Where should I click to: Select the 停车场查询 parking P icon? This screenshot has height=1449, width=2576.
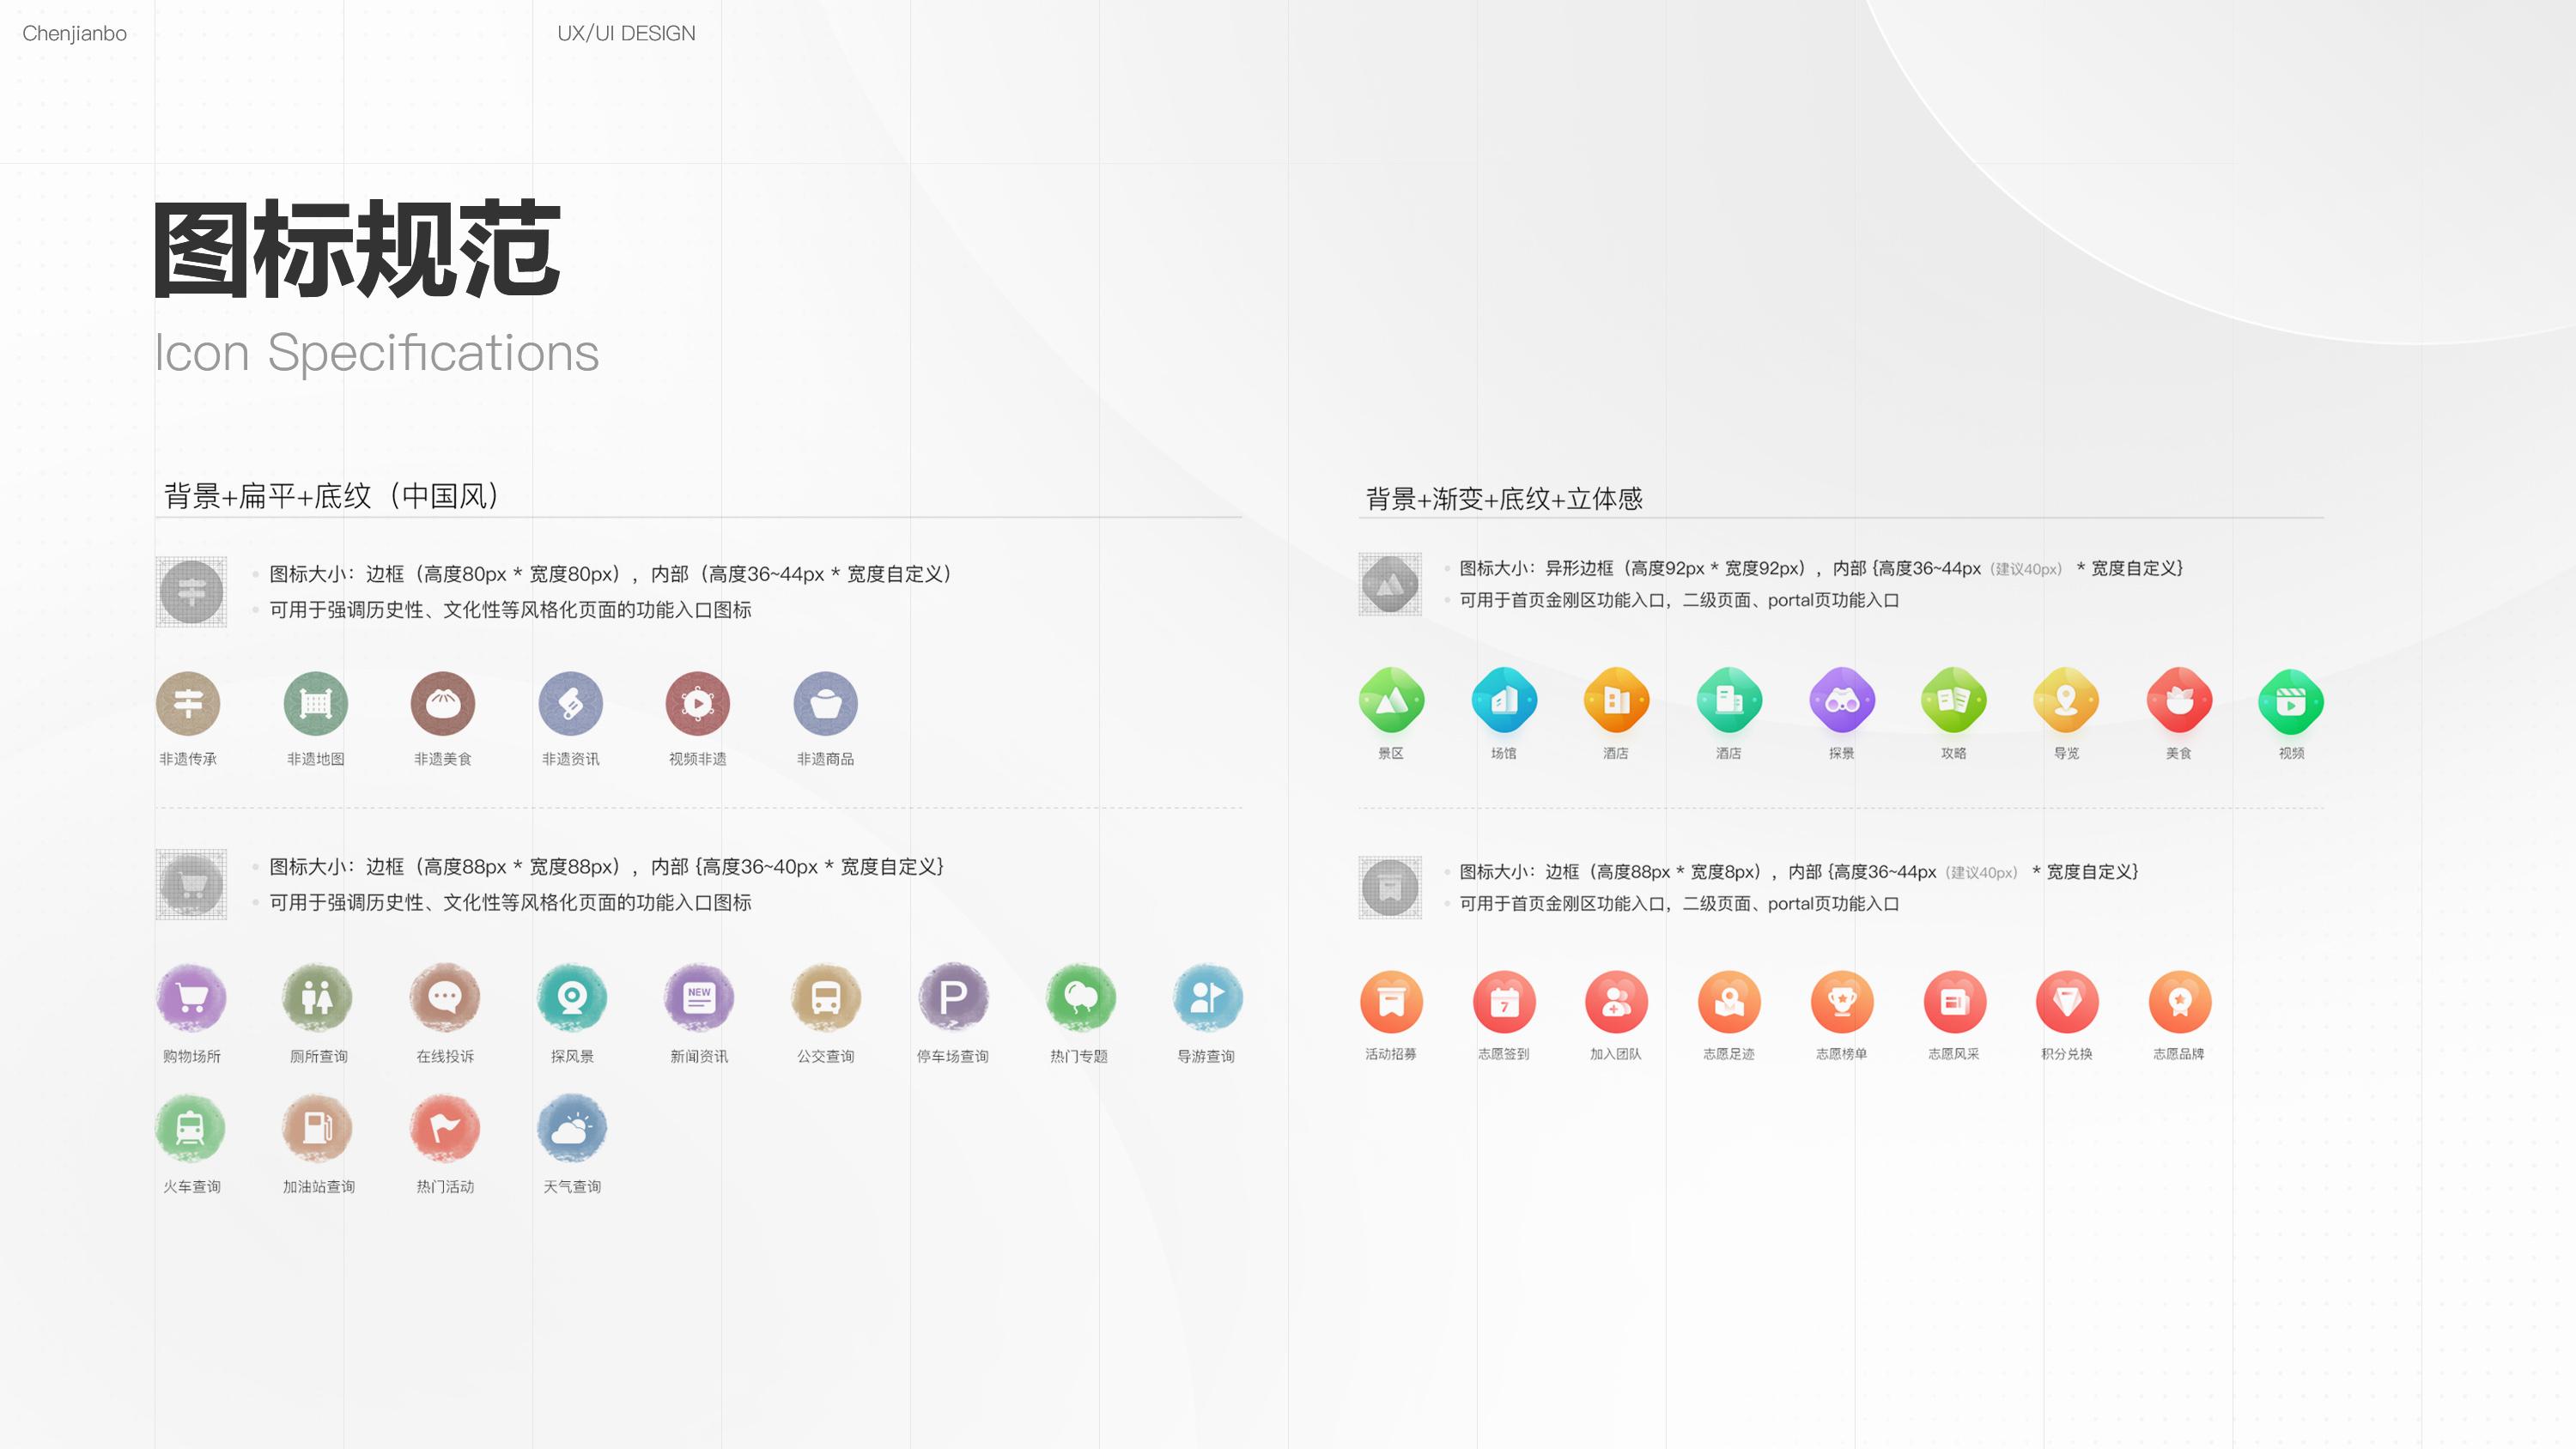[953, 997]
